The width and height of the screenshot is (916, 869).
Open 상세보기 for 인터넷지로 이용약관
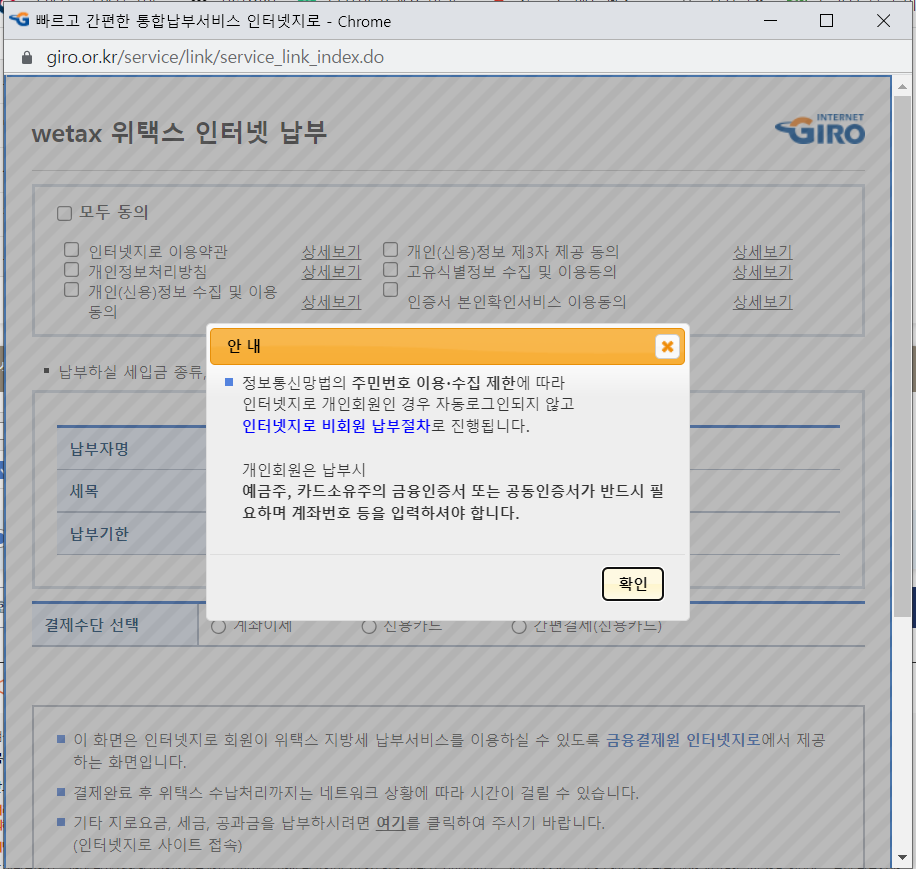331,252
